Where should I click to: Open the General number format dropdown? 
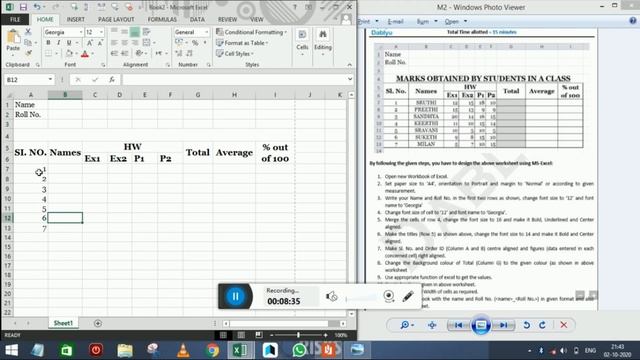(x=207, y=32)
